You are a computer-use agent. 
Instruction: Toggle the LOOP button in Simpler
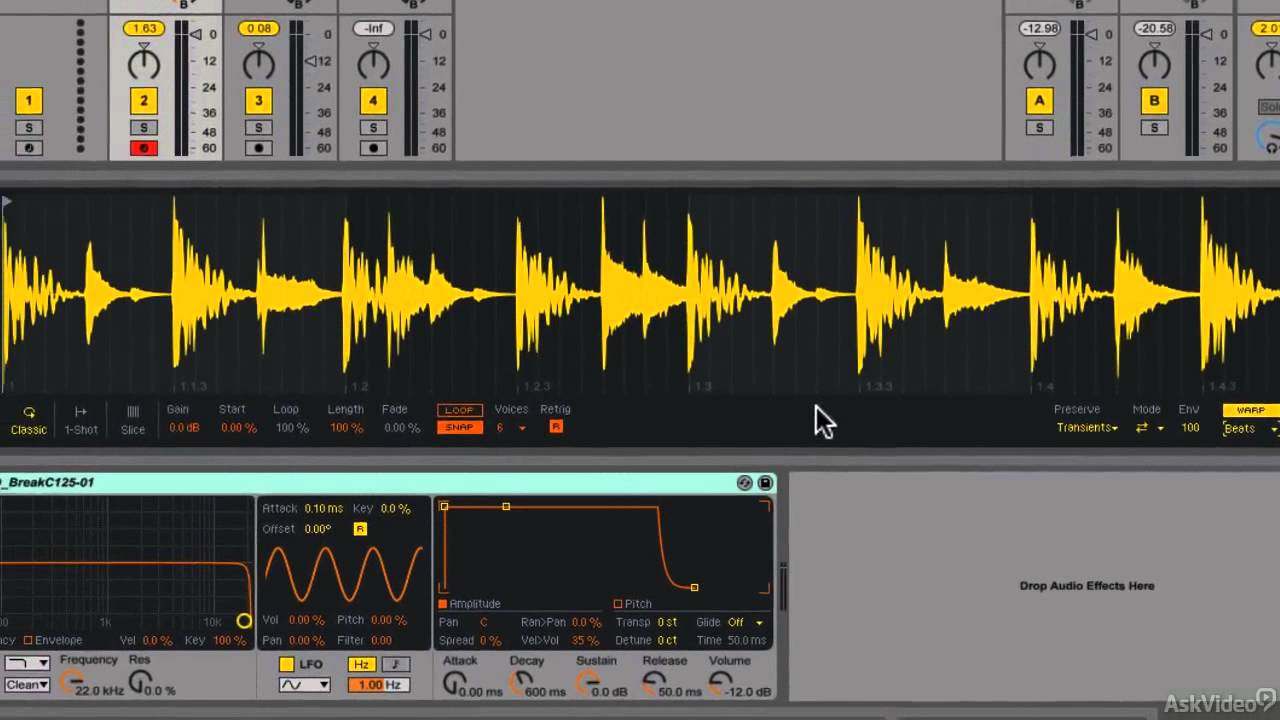tap(459, 410)
